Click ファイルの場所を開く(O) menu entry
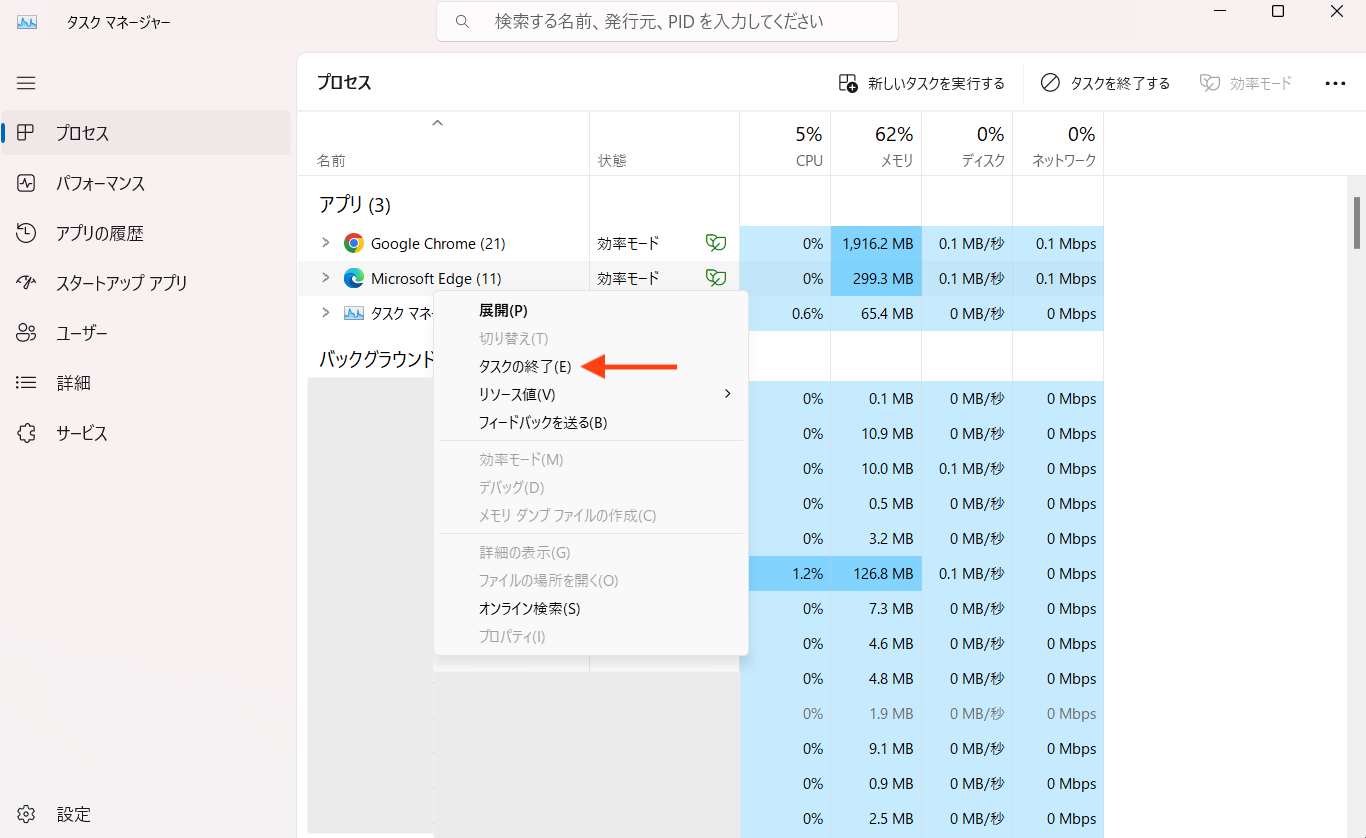This screenshot has width=1366, height=838. click(x=591, y=580)
